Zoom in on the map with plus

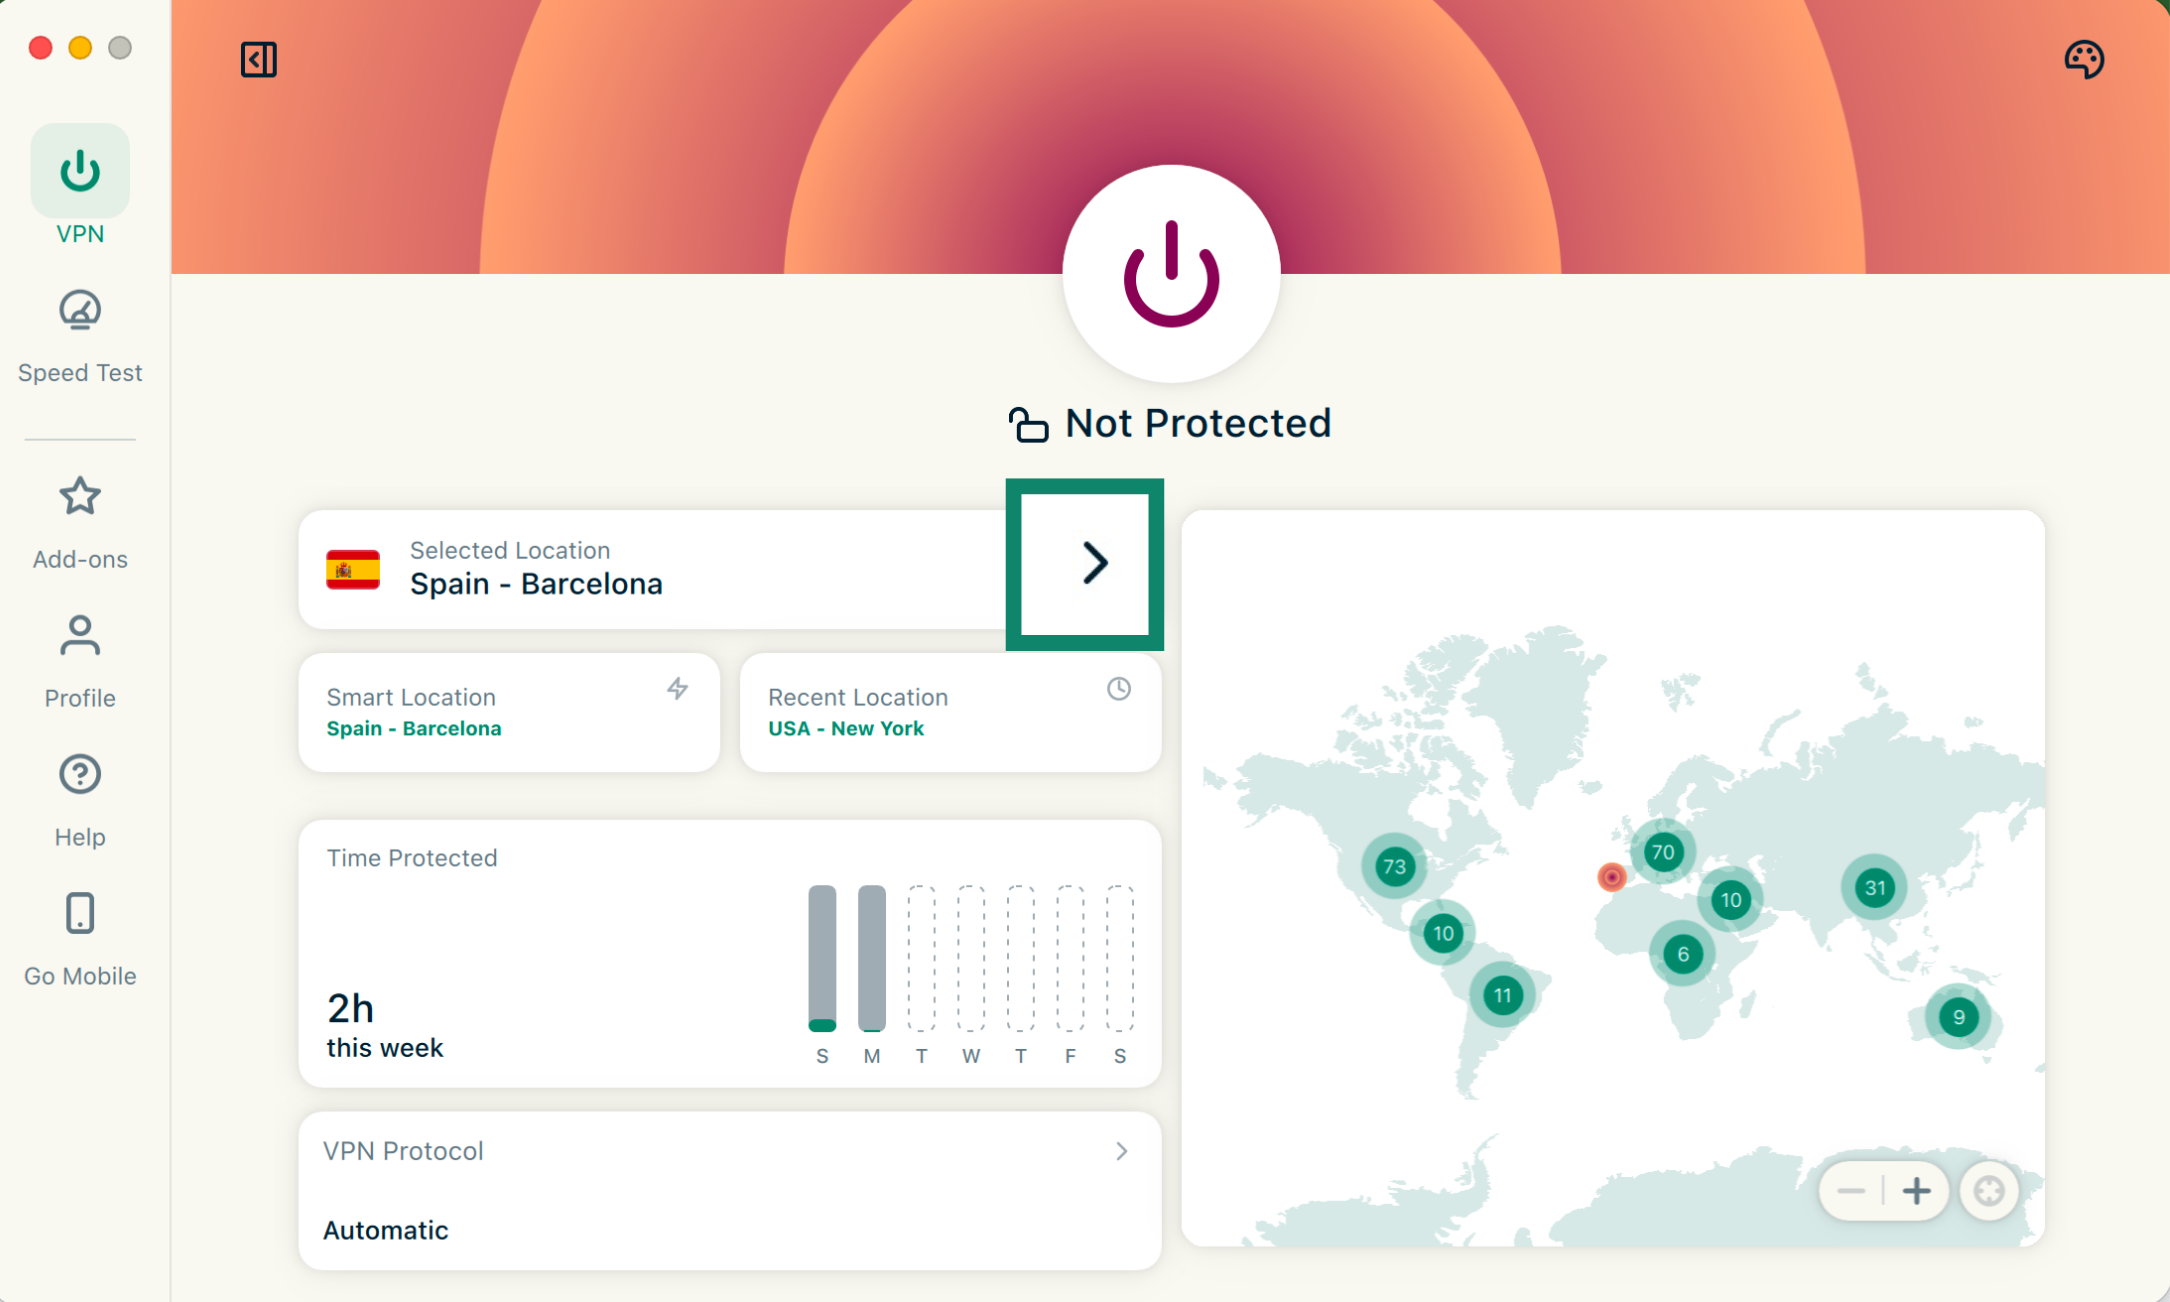[x=1916, y=1191]
